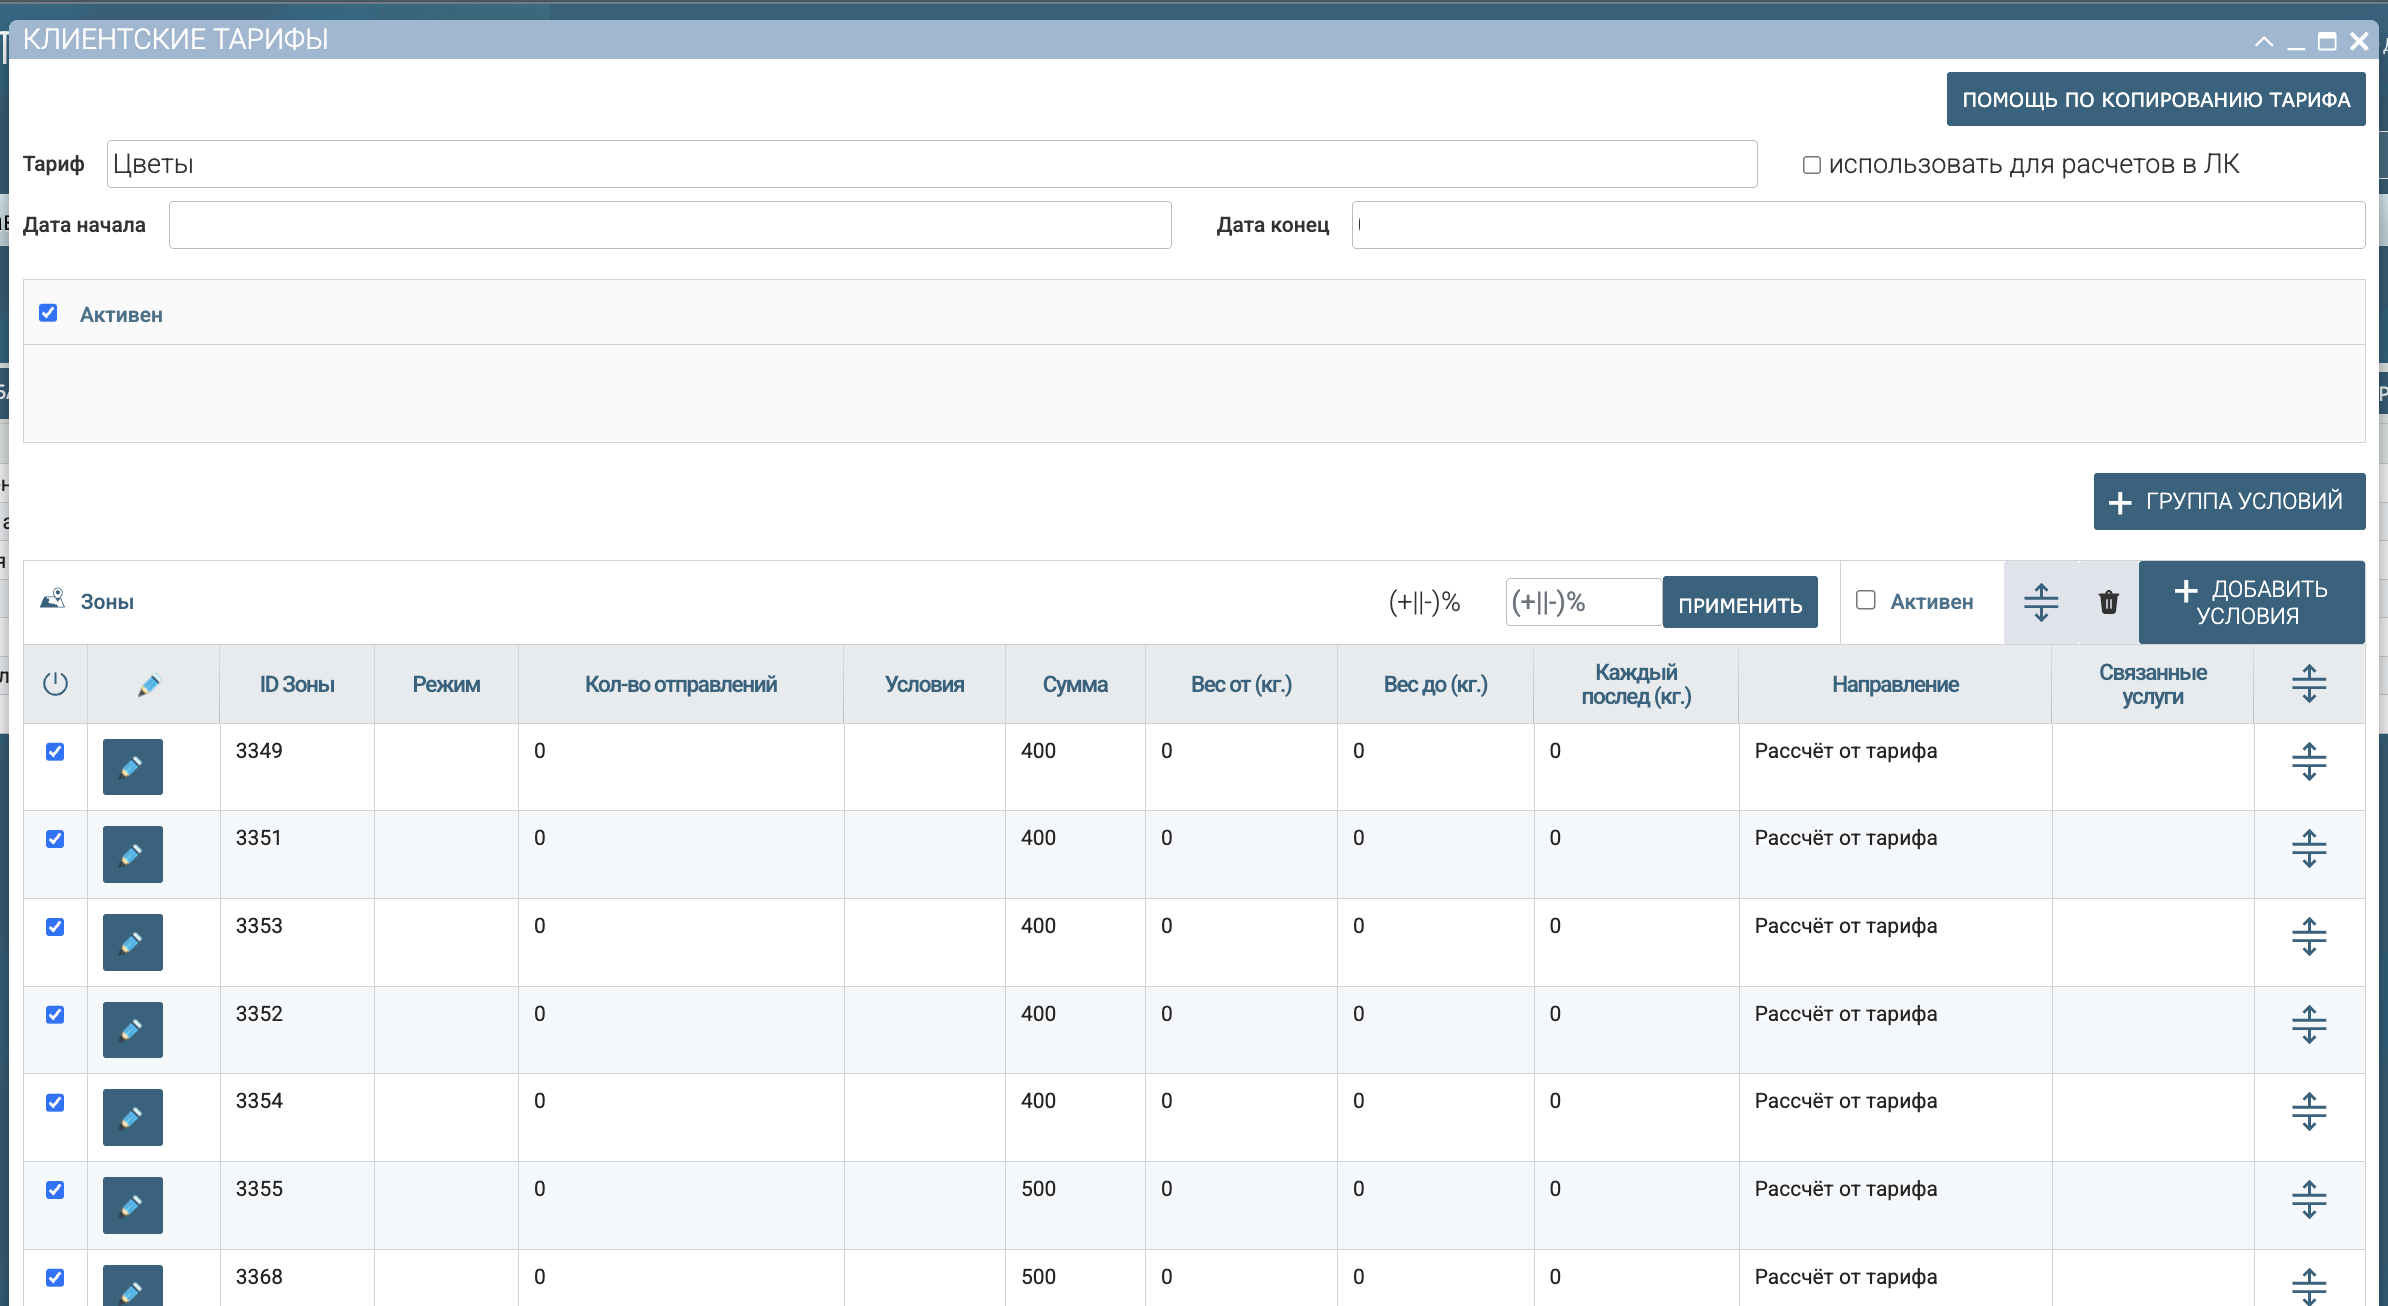The image size is (2388, 1306).
Task: Click ДОБАВИТЬ УСЛОВИЯ button
Action: click(2252, 602)
